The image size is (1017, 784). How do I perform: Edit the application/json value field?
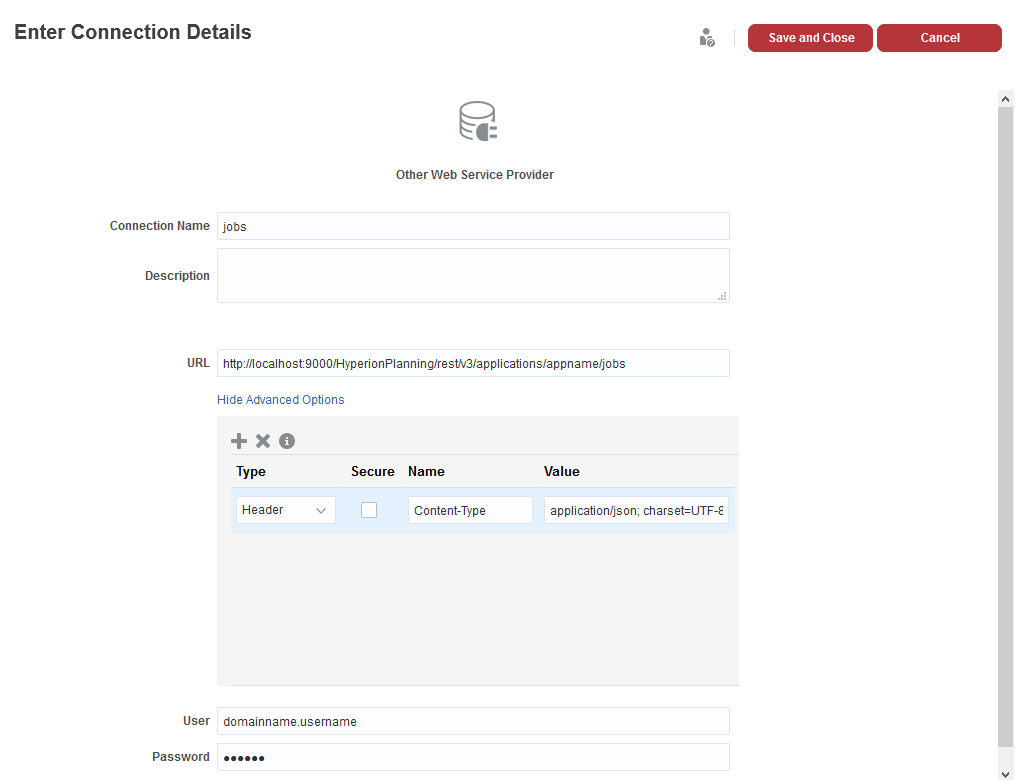[x=636, y=510]
